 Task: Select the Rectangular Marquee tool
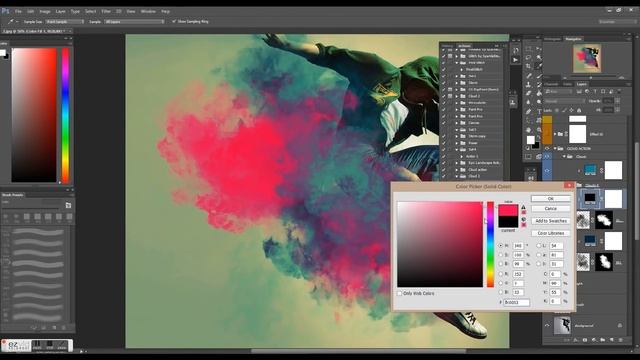529,49
